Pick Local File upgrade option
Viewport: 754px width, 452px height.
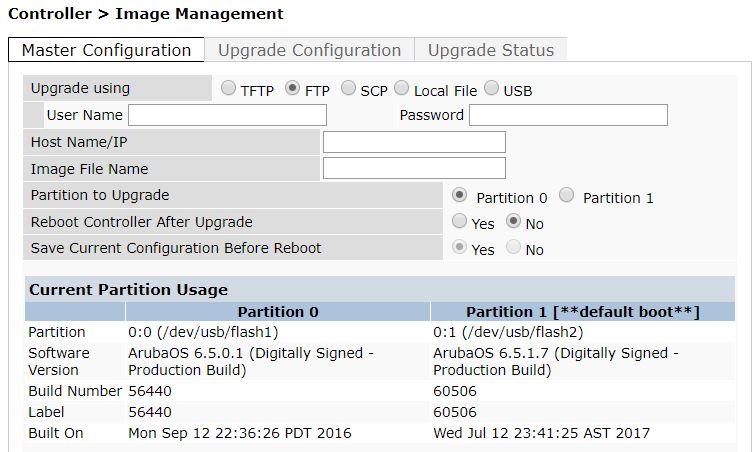402,89
